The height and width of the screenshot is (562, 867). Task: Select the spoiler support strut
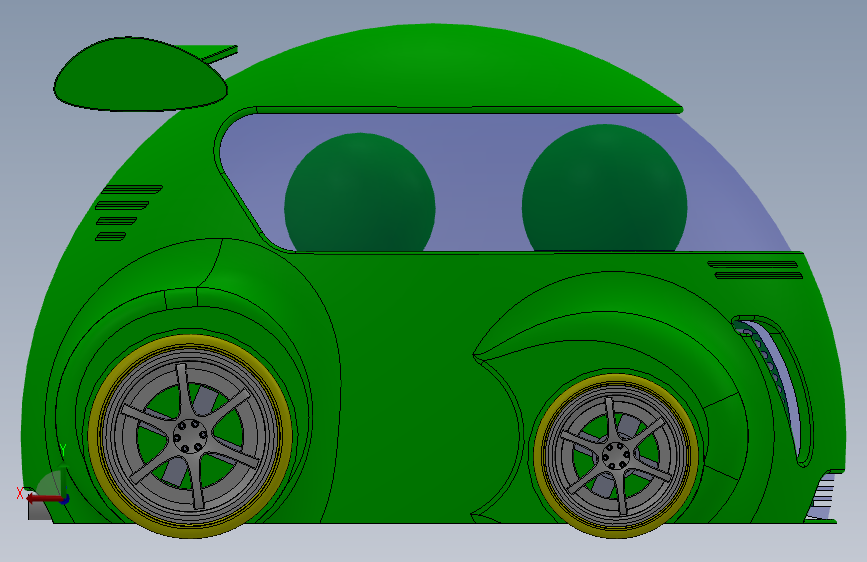point(220,54)
